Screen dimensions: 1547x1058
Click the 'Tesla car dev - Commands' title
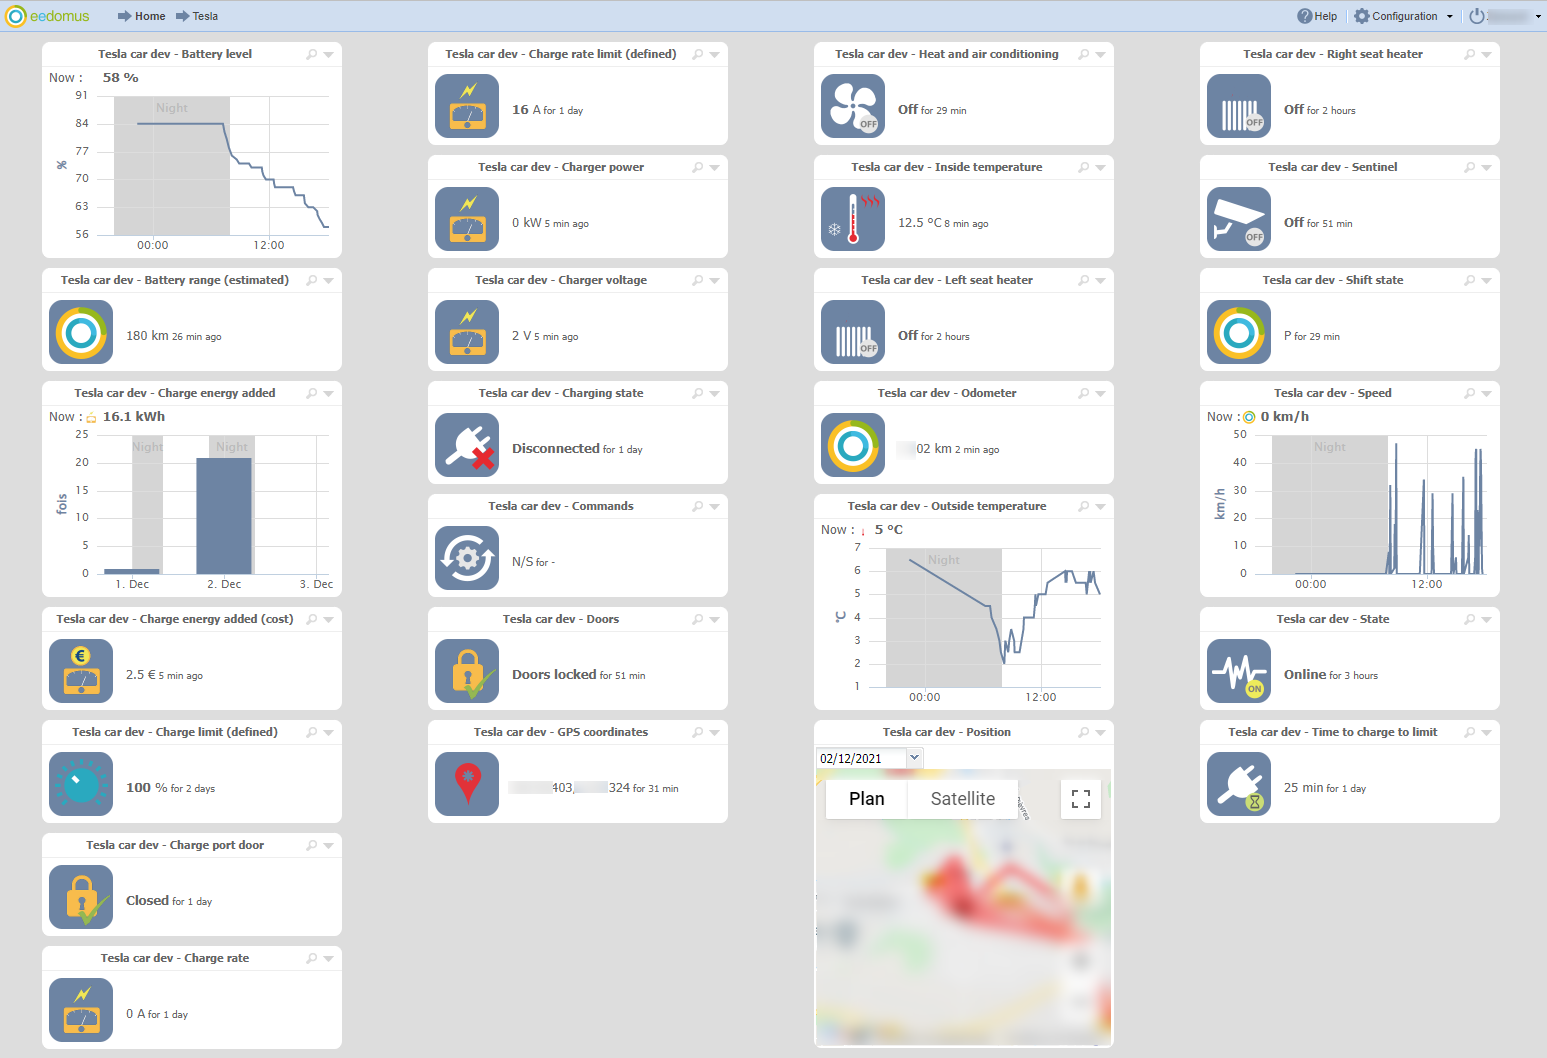click(561, 506)
